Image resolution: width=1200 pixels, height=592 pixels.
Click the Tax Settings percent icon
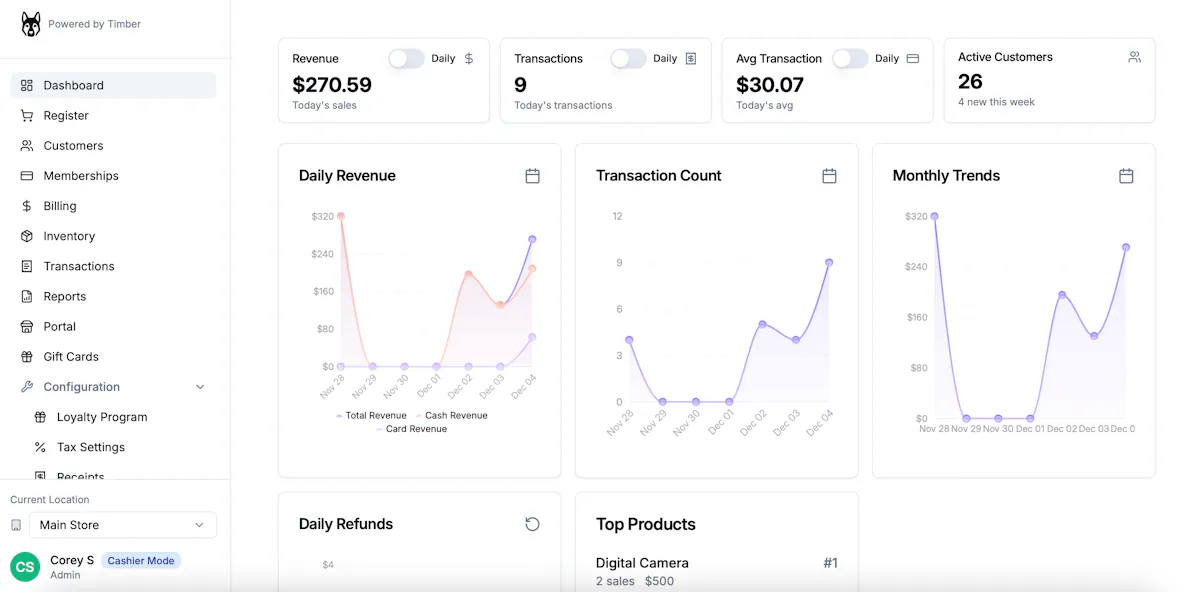tap(40, 447)
